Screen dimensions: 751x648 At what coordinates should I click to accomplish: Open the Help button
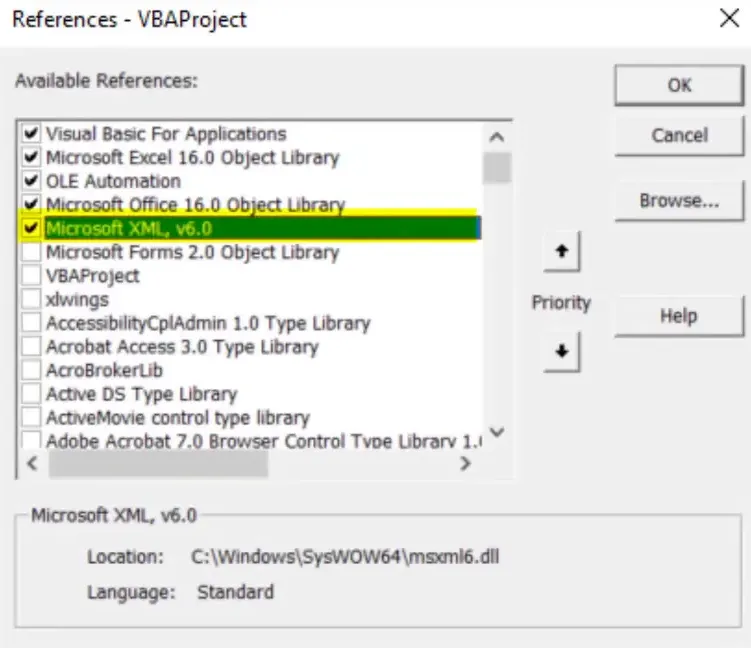point(679,316)
